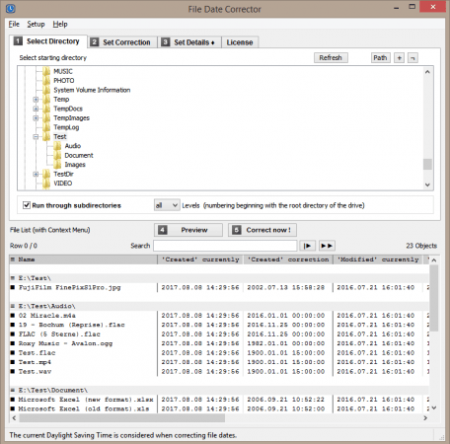Click the double-arrow search all button
450x444 pixels.
click(327, 246)
